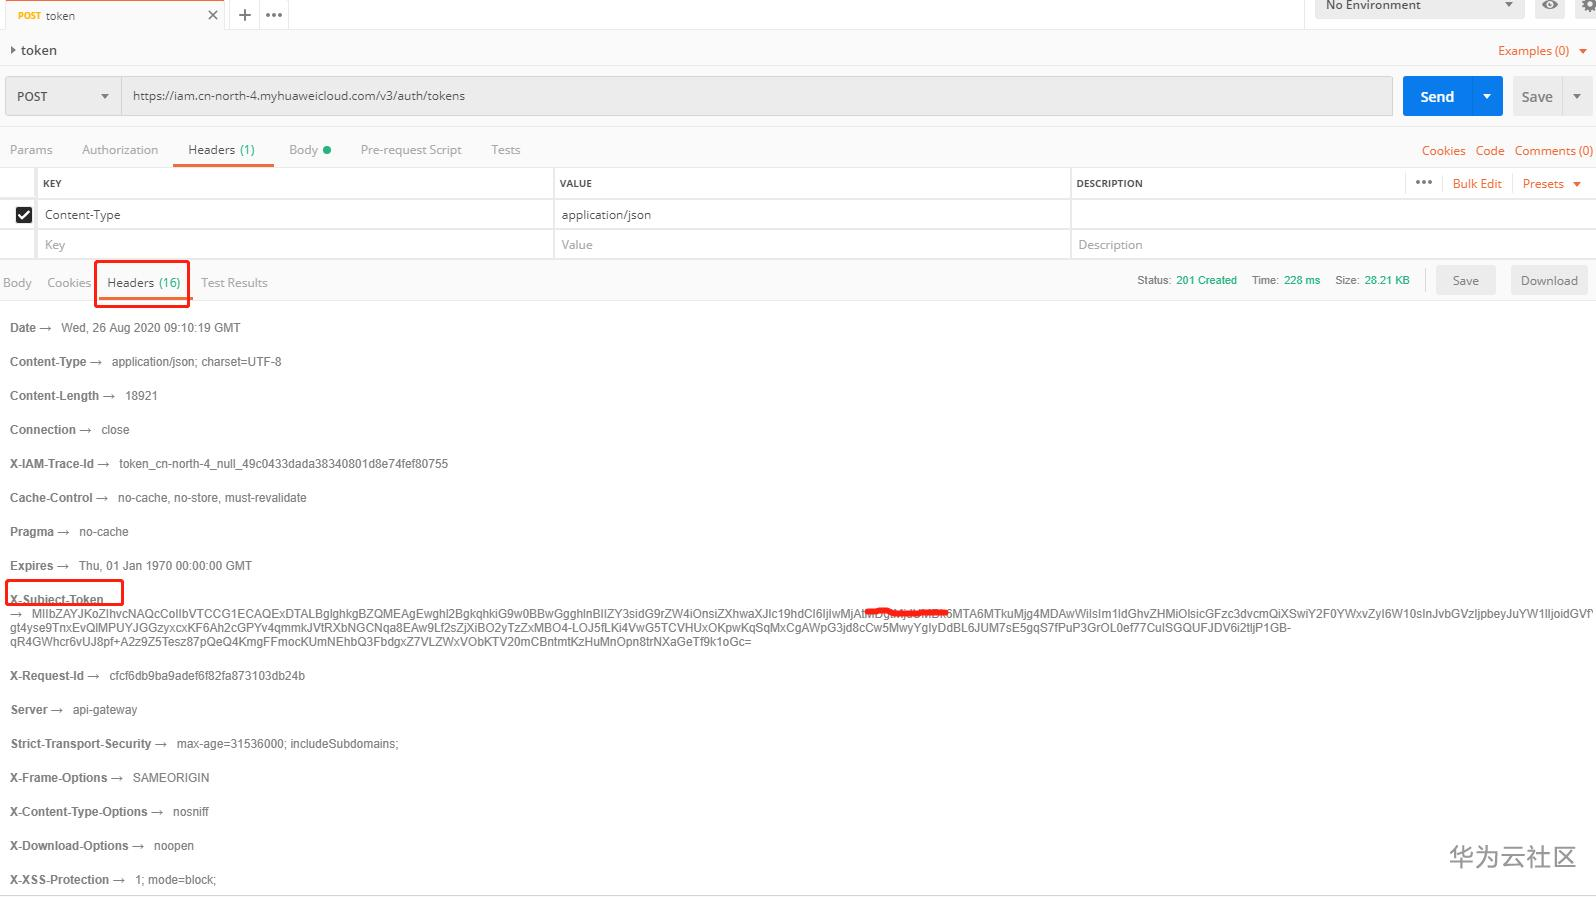
Task: Open the request Save dropdown arrow
Action: [1577, 96]
